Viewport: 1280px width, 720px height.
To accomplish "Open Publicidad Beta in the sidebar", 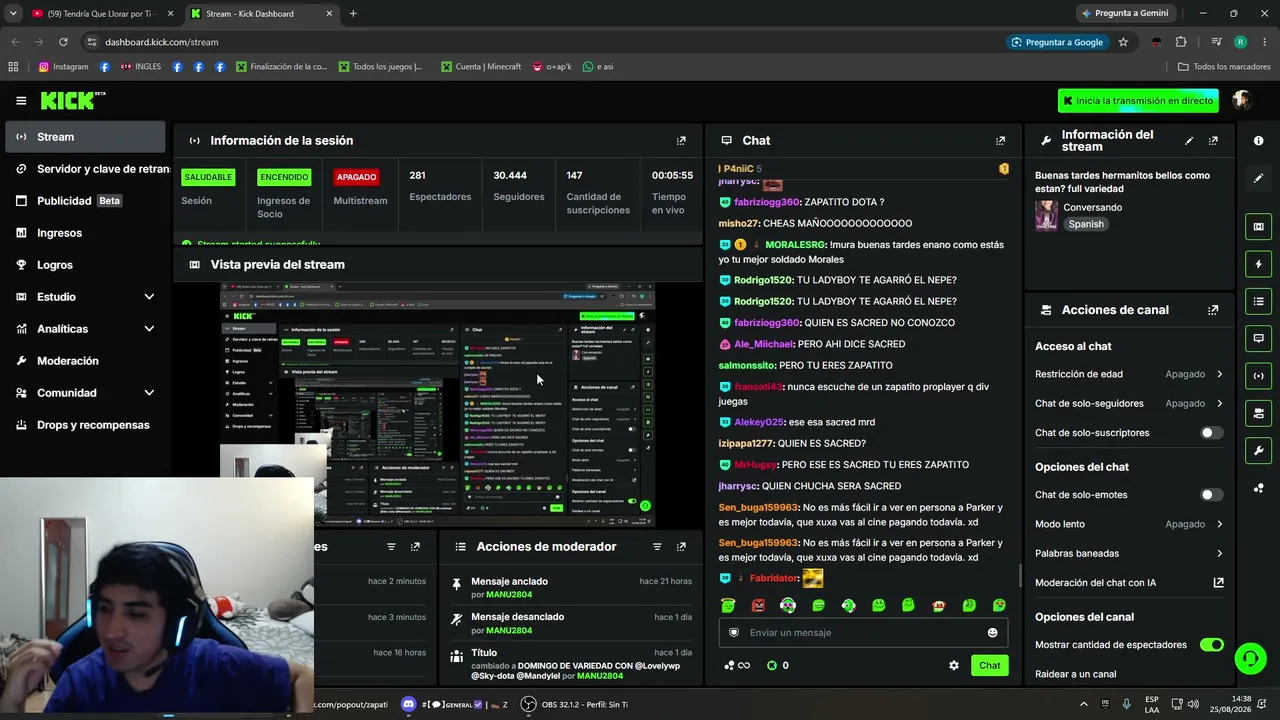I will point(85,201).
